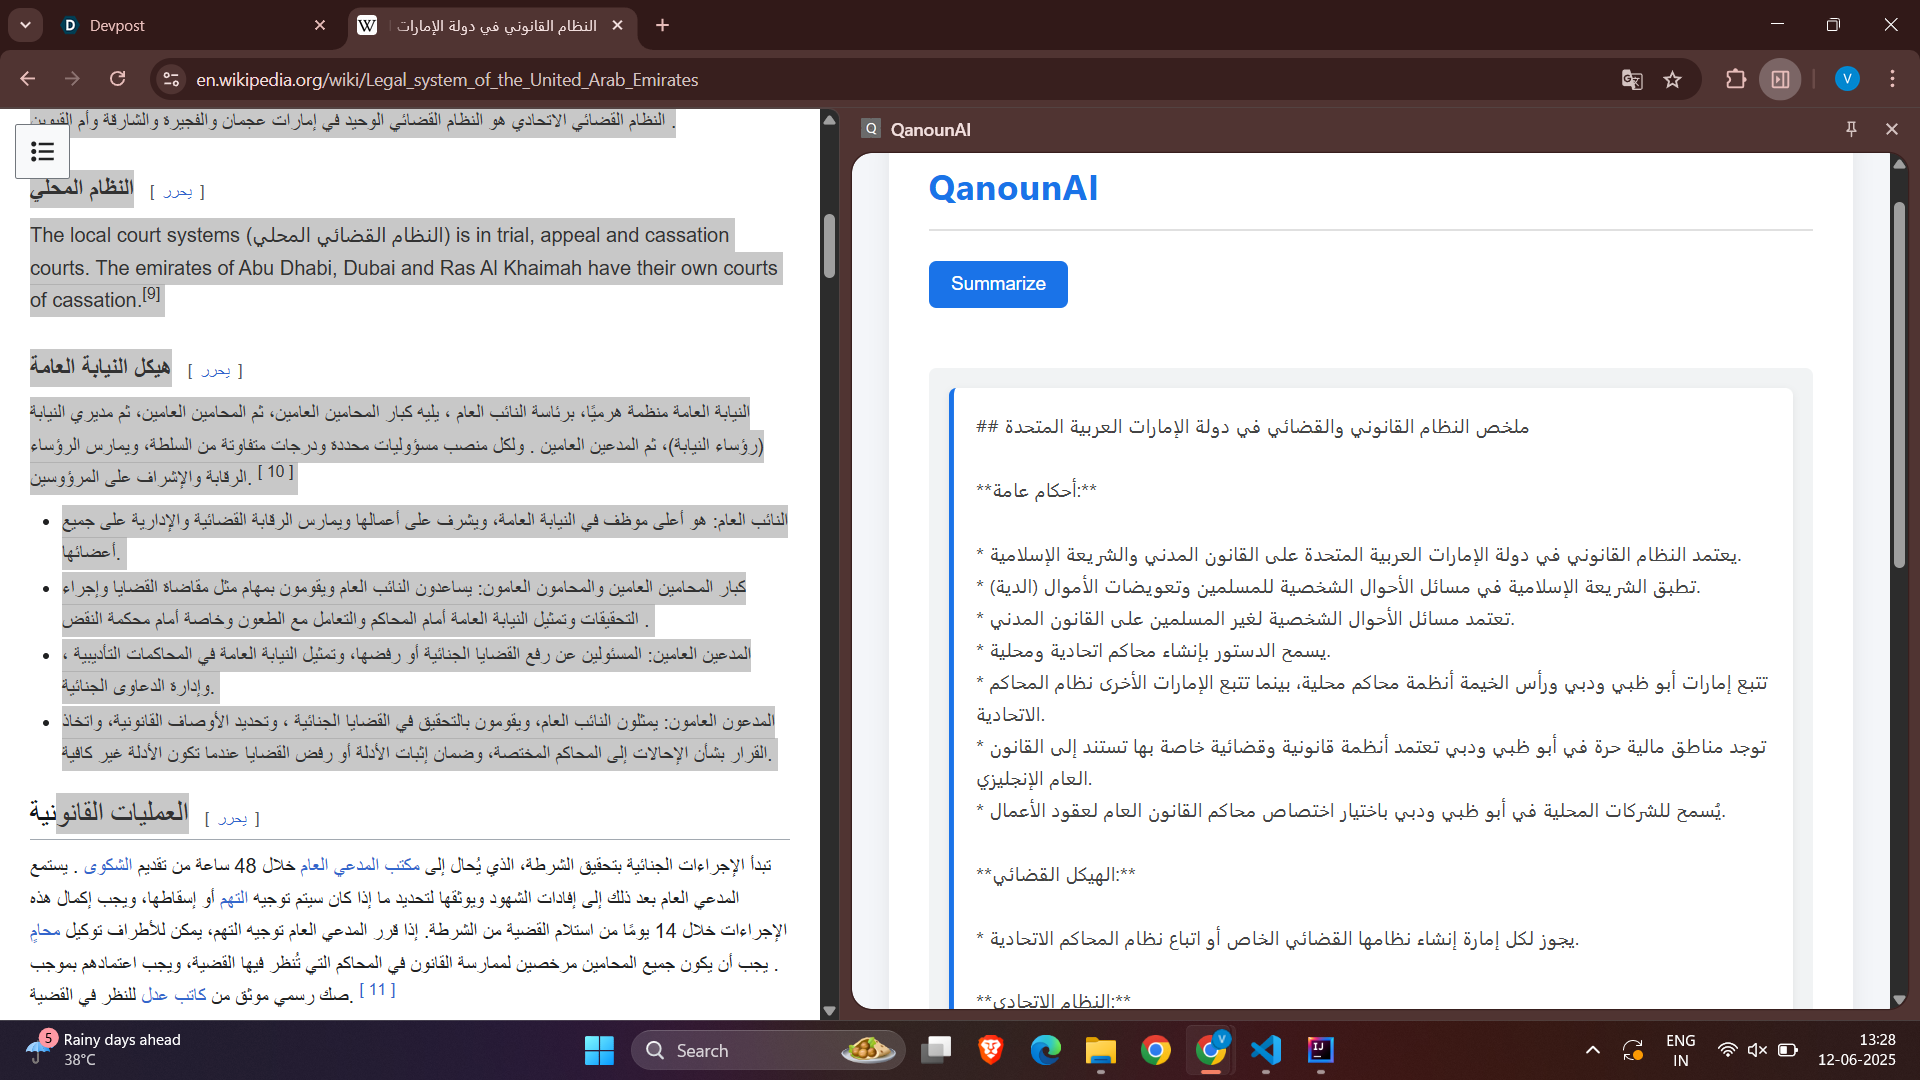Click the edit link beside النظام المحلي heading

pyautogui.click(x=177, y=192)
